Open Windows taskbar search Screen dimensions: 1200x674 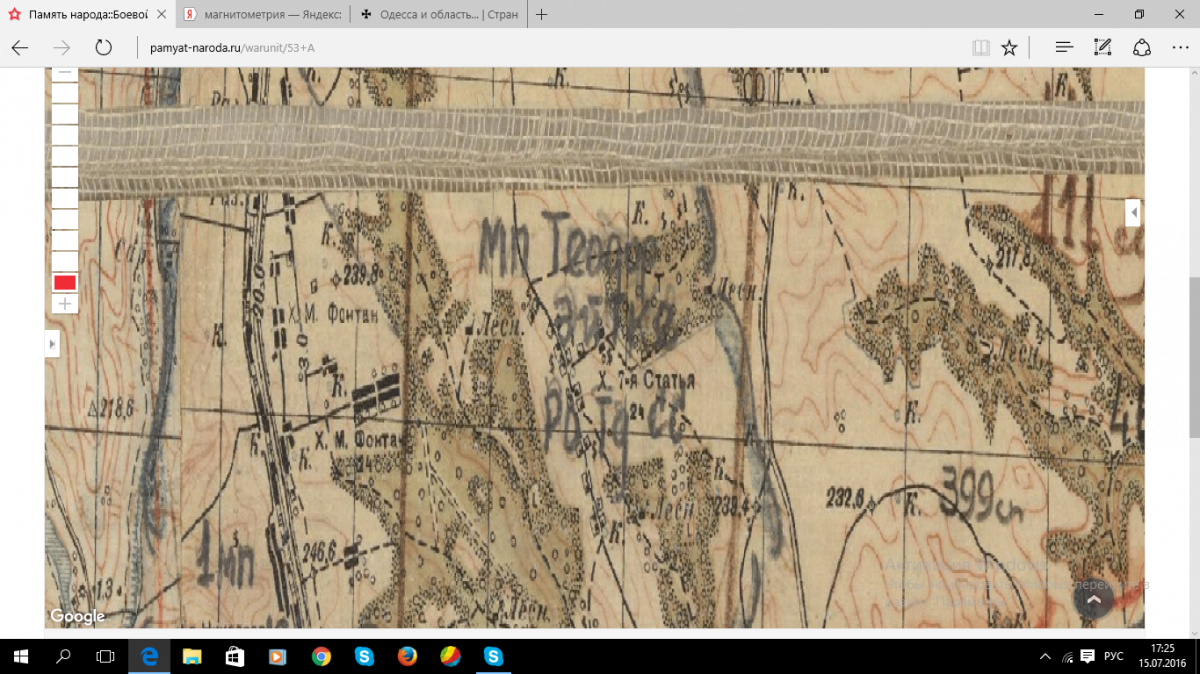point(63,656)
